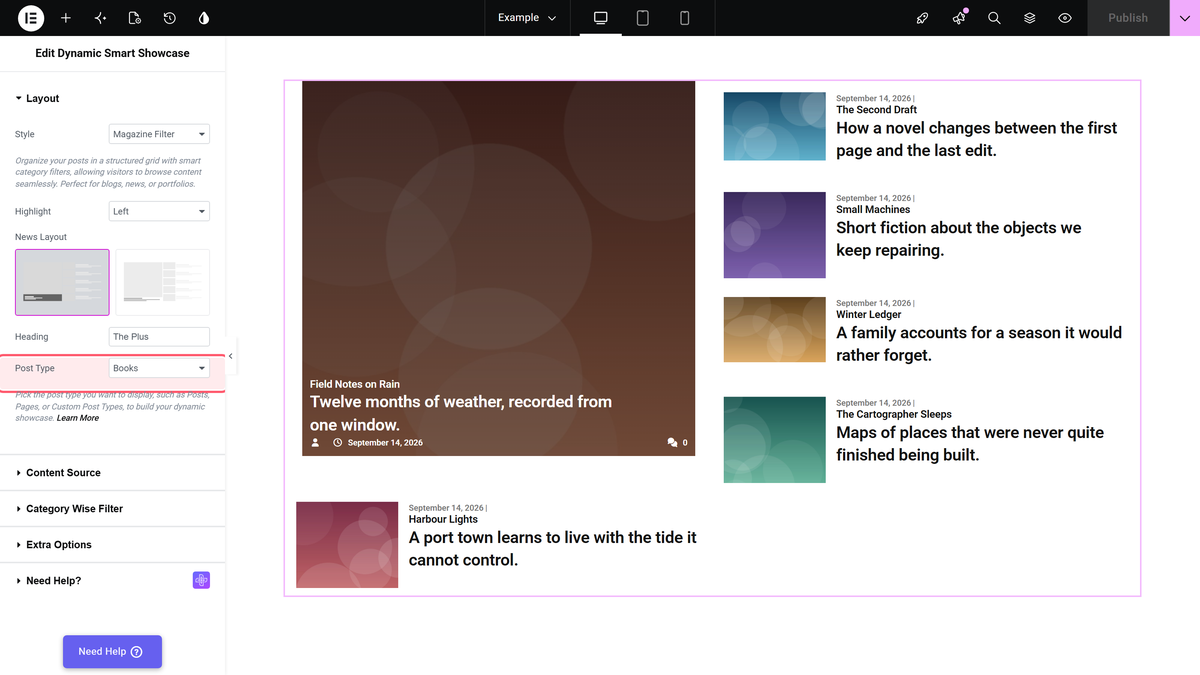Click the Winter Ledger amber thumbnail
The height and width of the screenshot is (675, 1200).
point(775,329)
